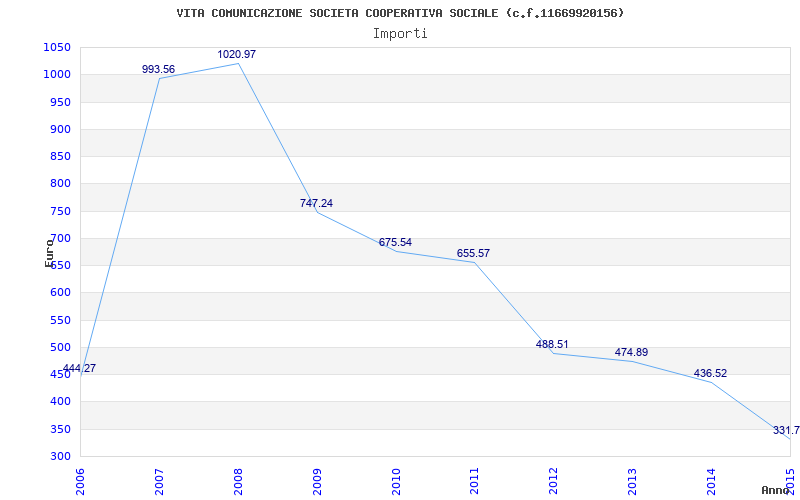Viewport: 800px width, 500px height.
Task: Click the 600 y-axis tick label
Action: [60, 293]
